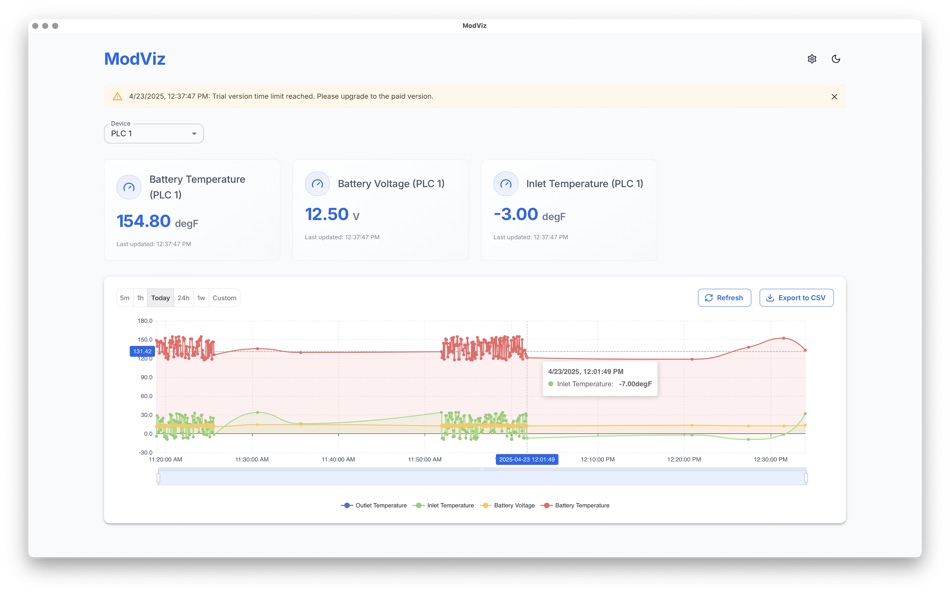This screenshot has height=594, width=950.
Task: Click the right handle of chart zoom slider
Action: (806, 478)
